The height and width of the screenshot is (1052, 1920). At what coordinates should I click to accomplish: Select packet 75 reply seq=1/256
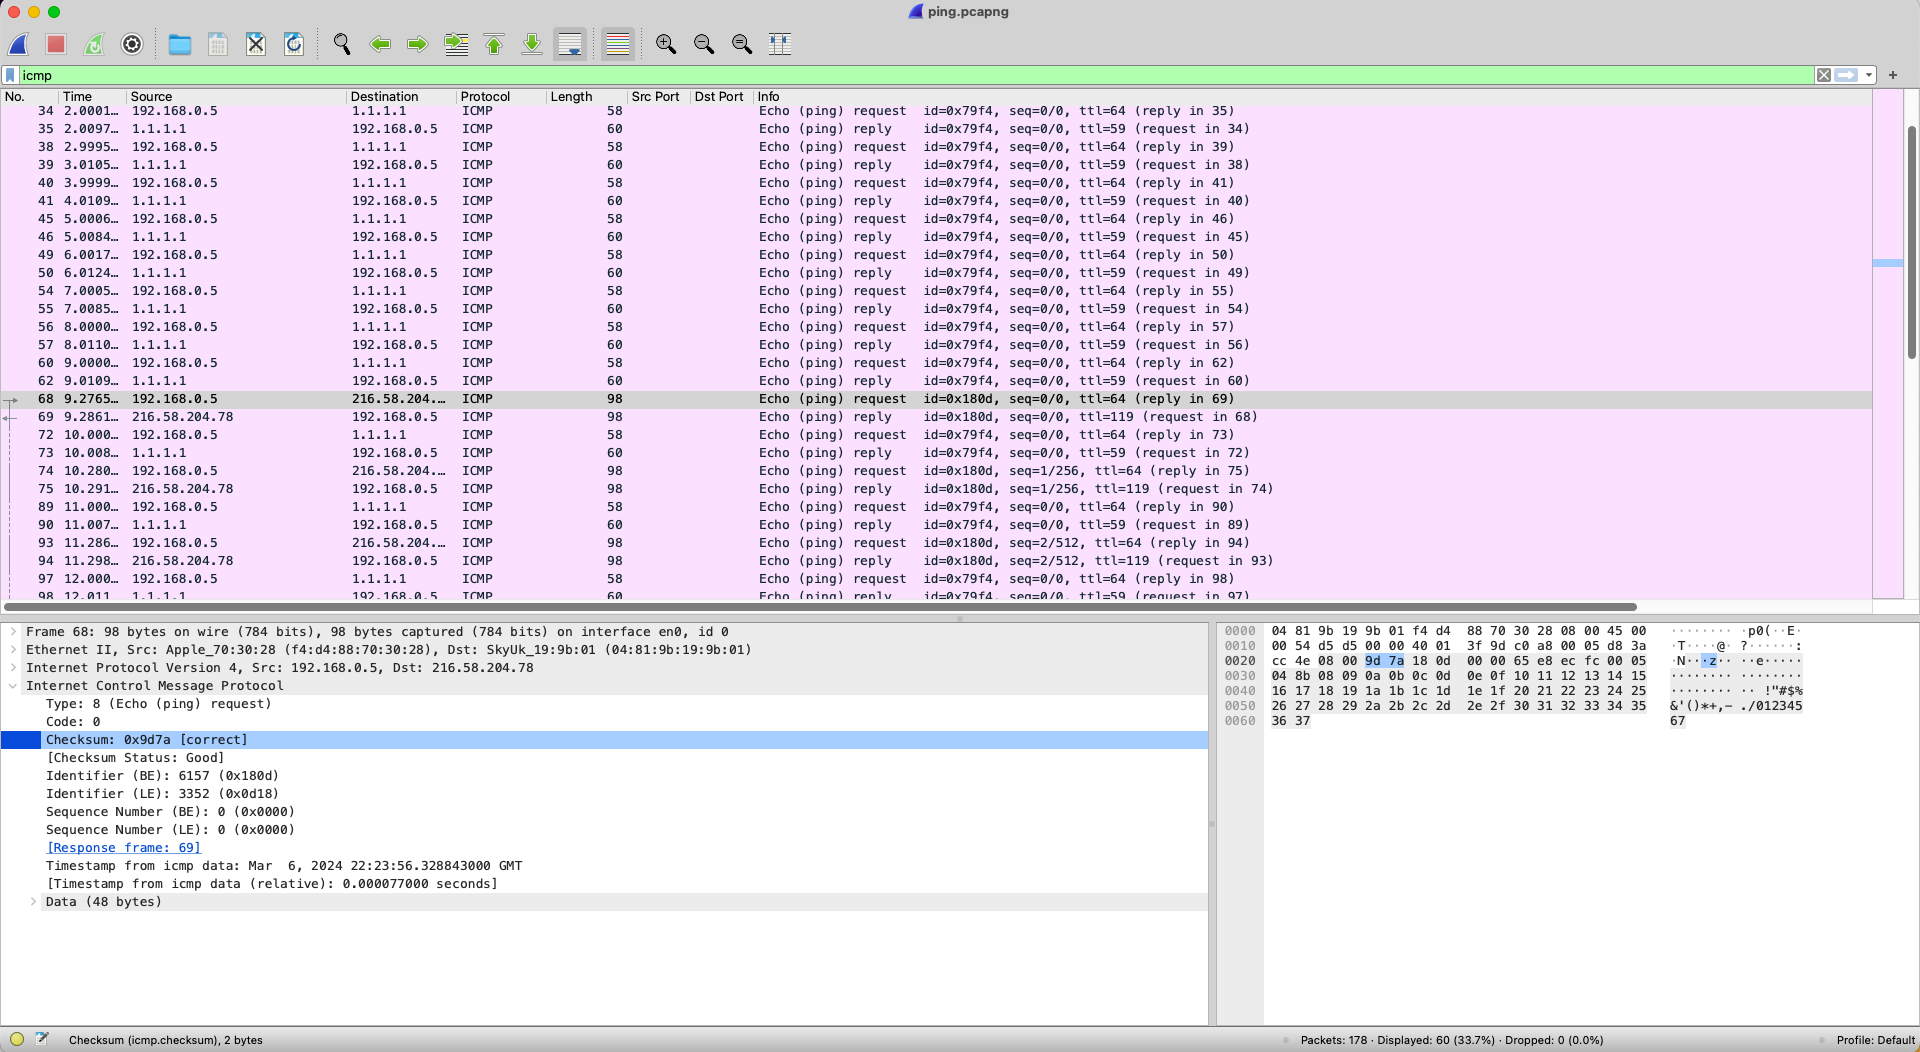pyautogui.click(x=936, y=489)
